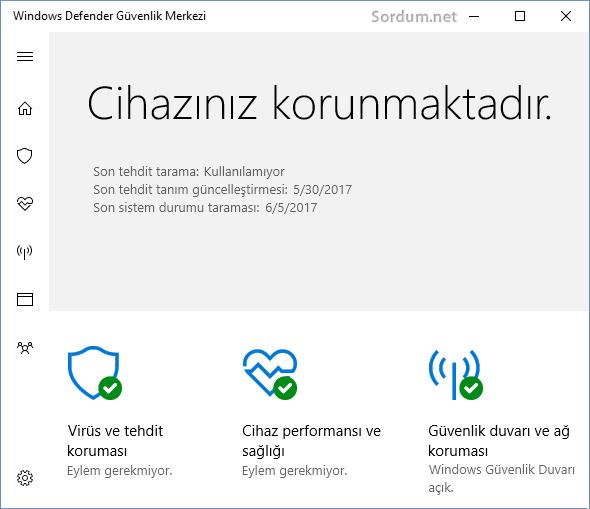
Task: Open the network antenna sidebar icon
Action: (x=24, y=252)
